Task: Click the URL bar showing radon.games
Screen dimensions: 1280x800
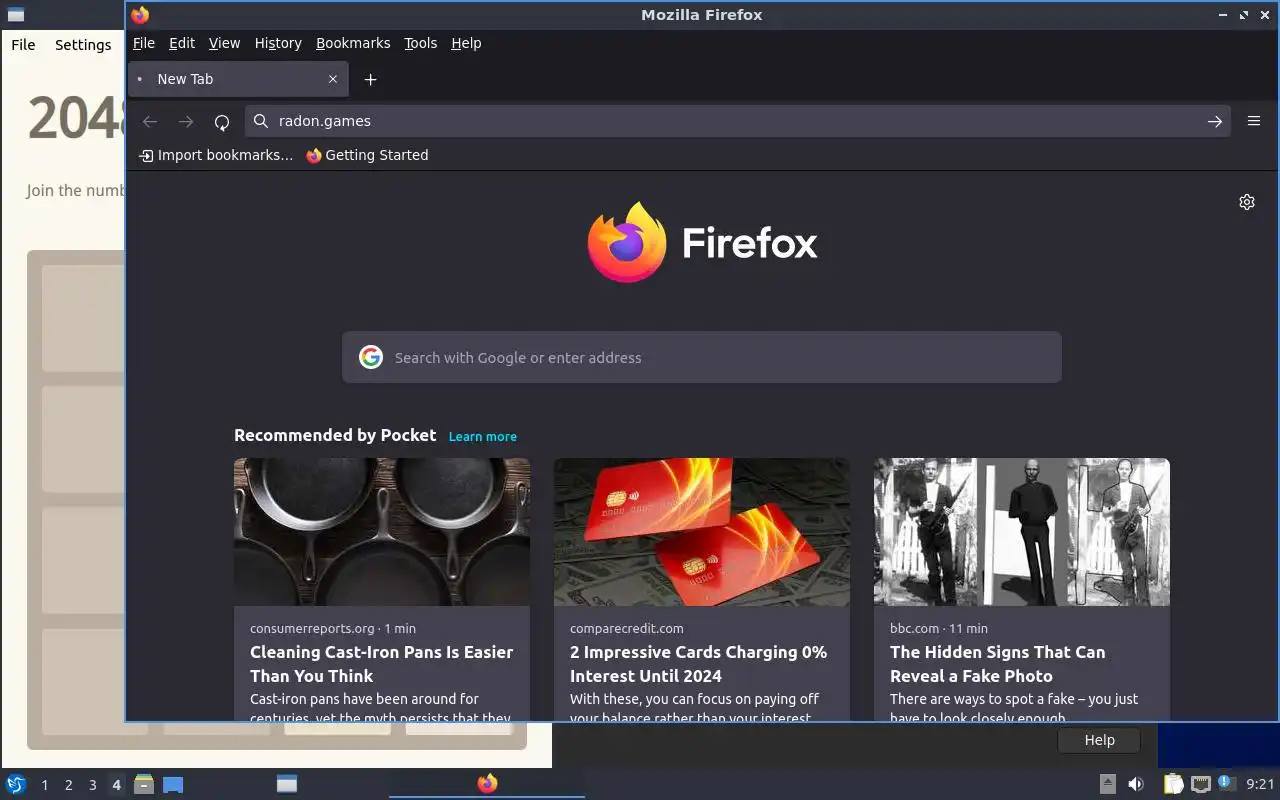Action: 737,121
